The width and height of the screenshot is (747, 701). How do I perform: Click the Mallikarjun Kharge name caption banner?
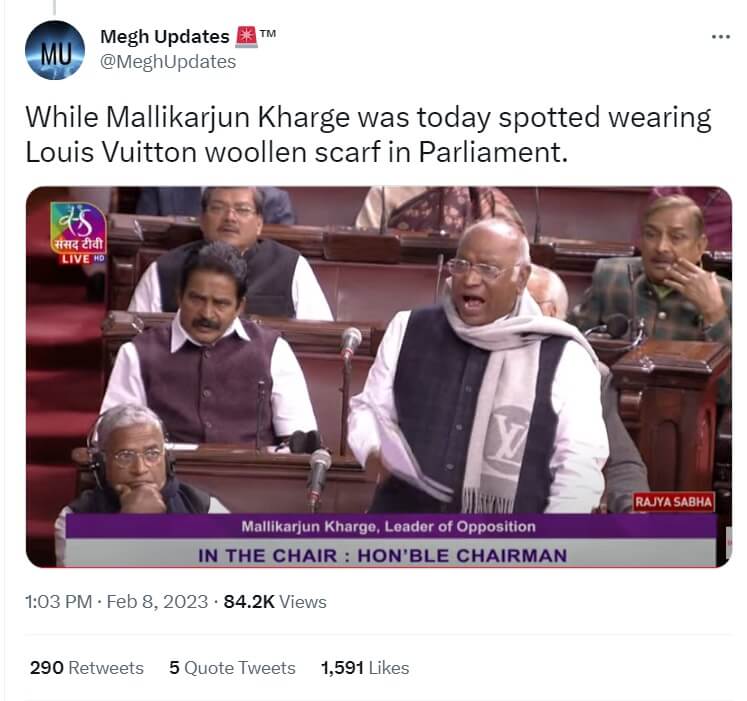click(388, 527)
